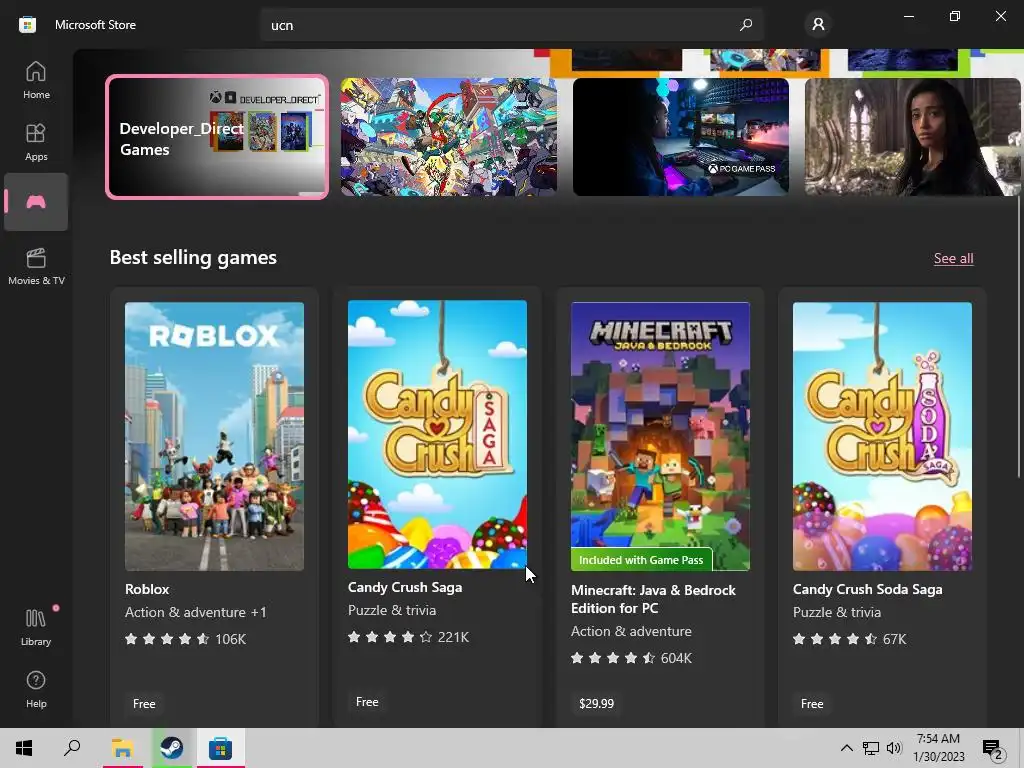Image resolution: width=1024 pixels, height=768 pixels.
Task: Click Puzzle & trivia under Candy Crush Saga
Action: point(392,610)
